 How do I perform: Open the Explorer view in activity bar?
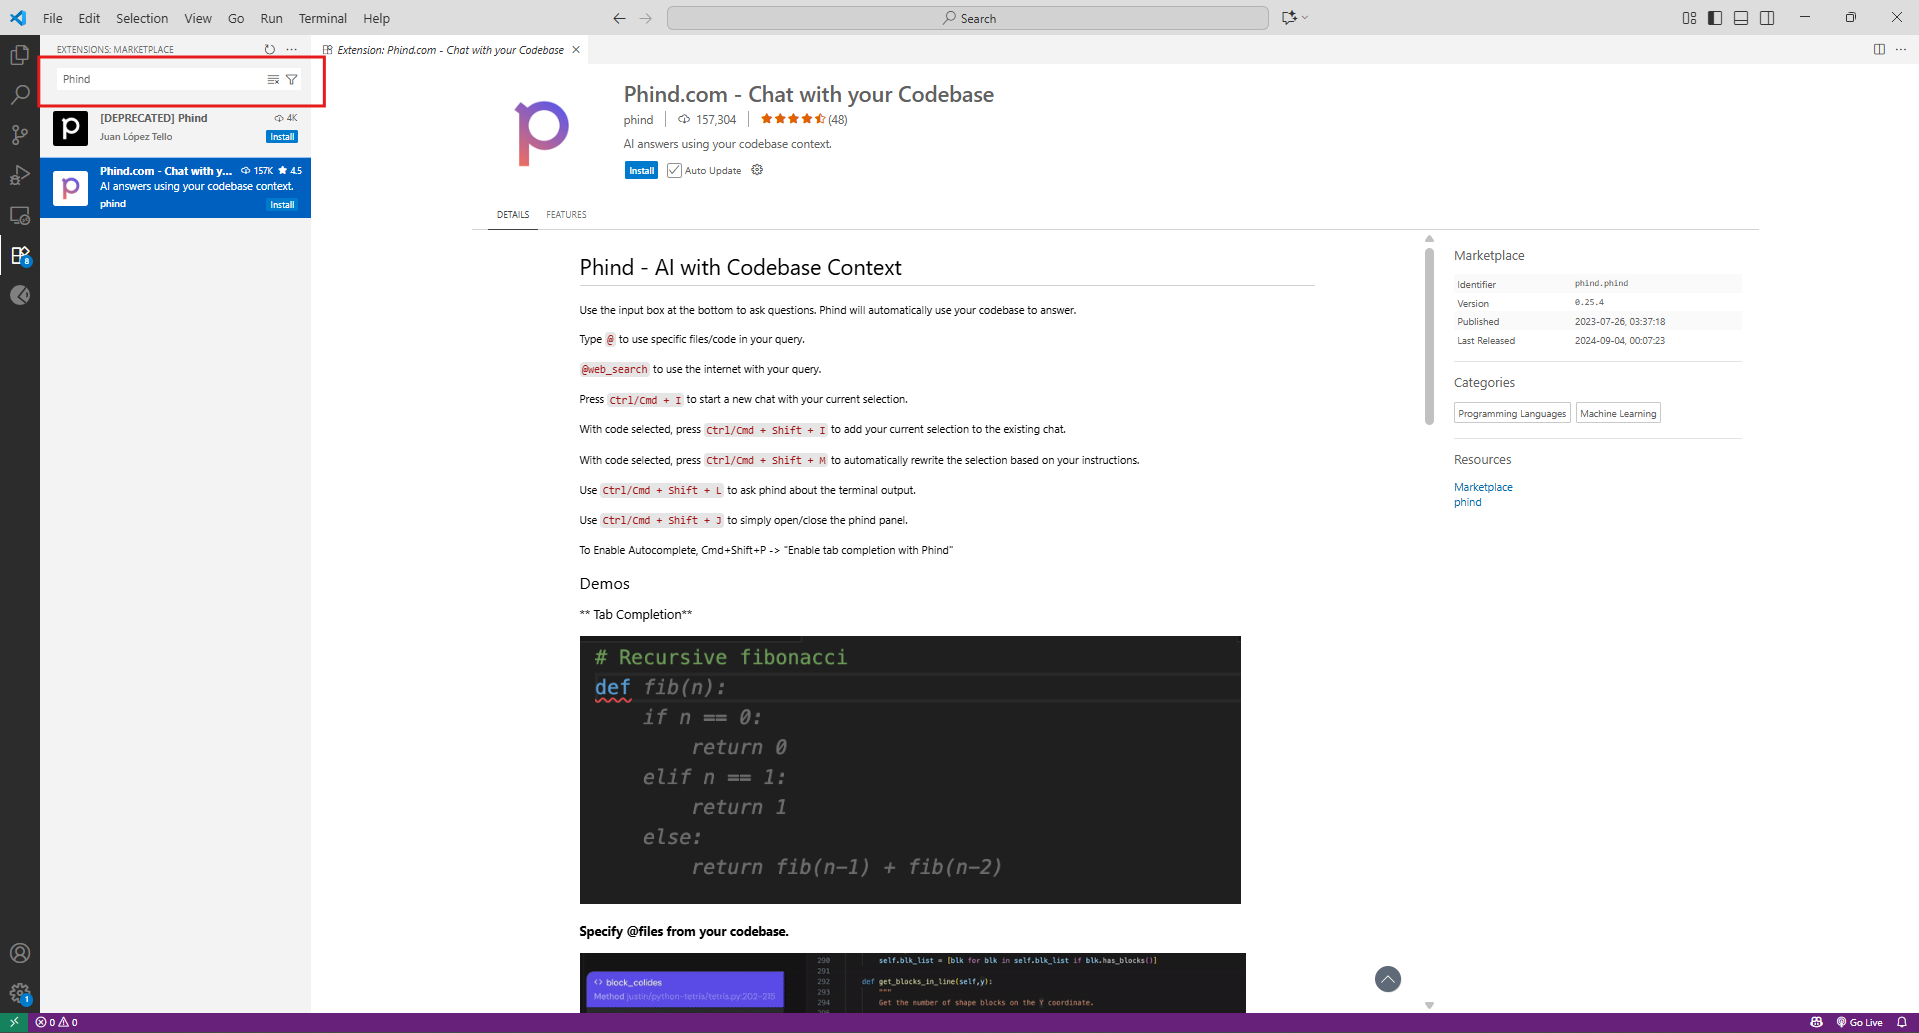coord(19,55)
